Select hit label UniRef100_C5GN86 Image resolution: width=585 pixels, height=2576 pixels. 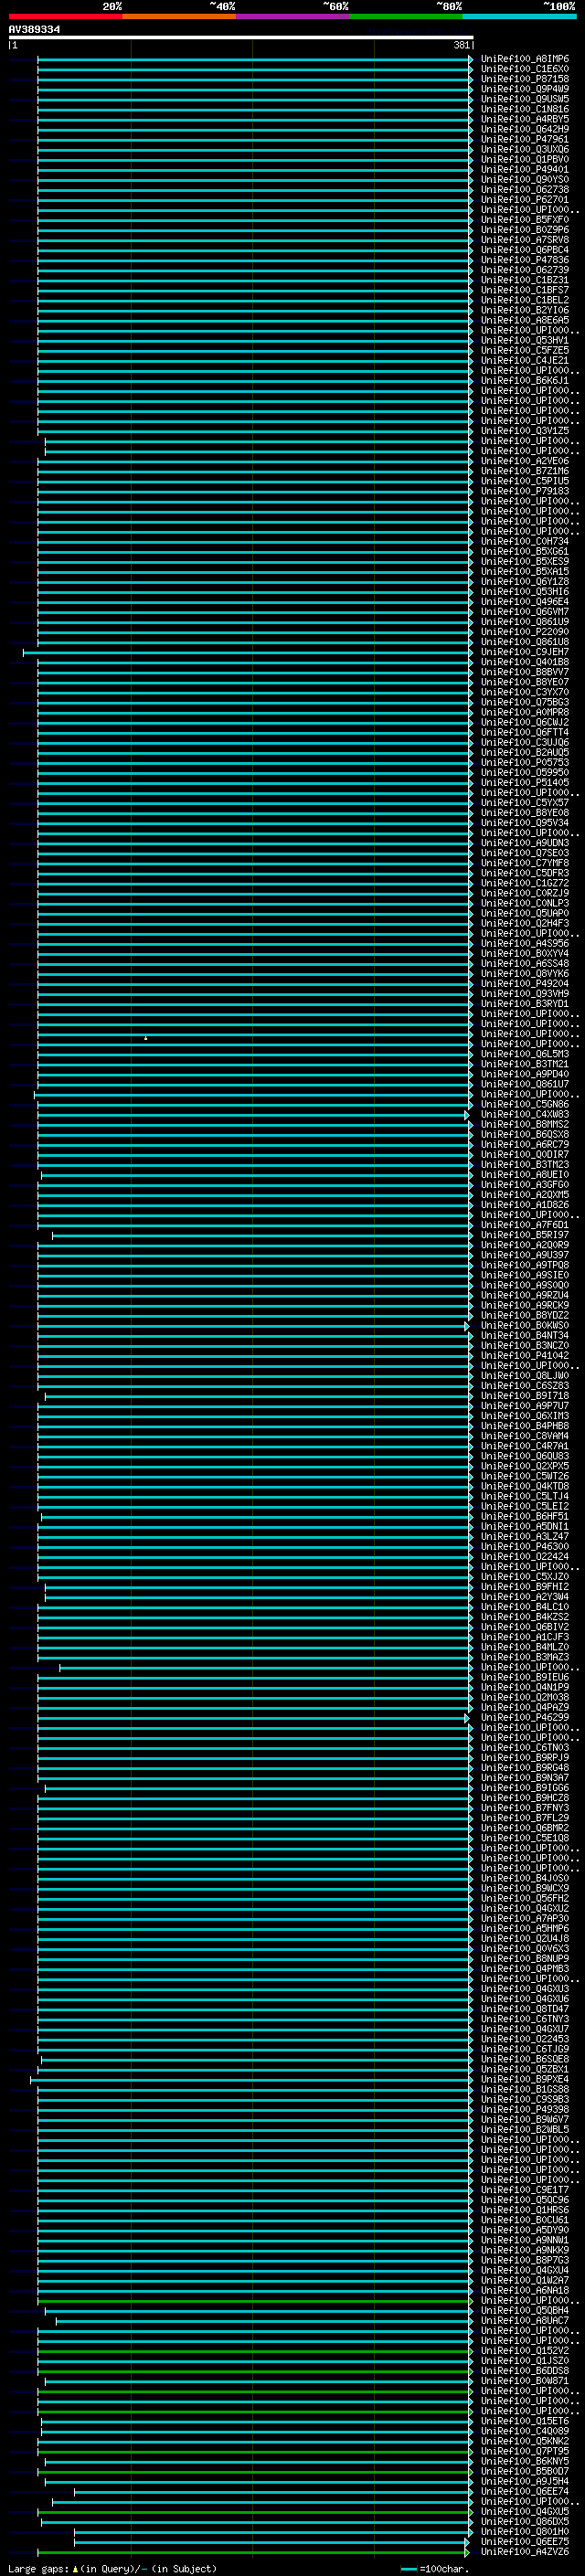coord(524,1104)
